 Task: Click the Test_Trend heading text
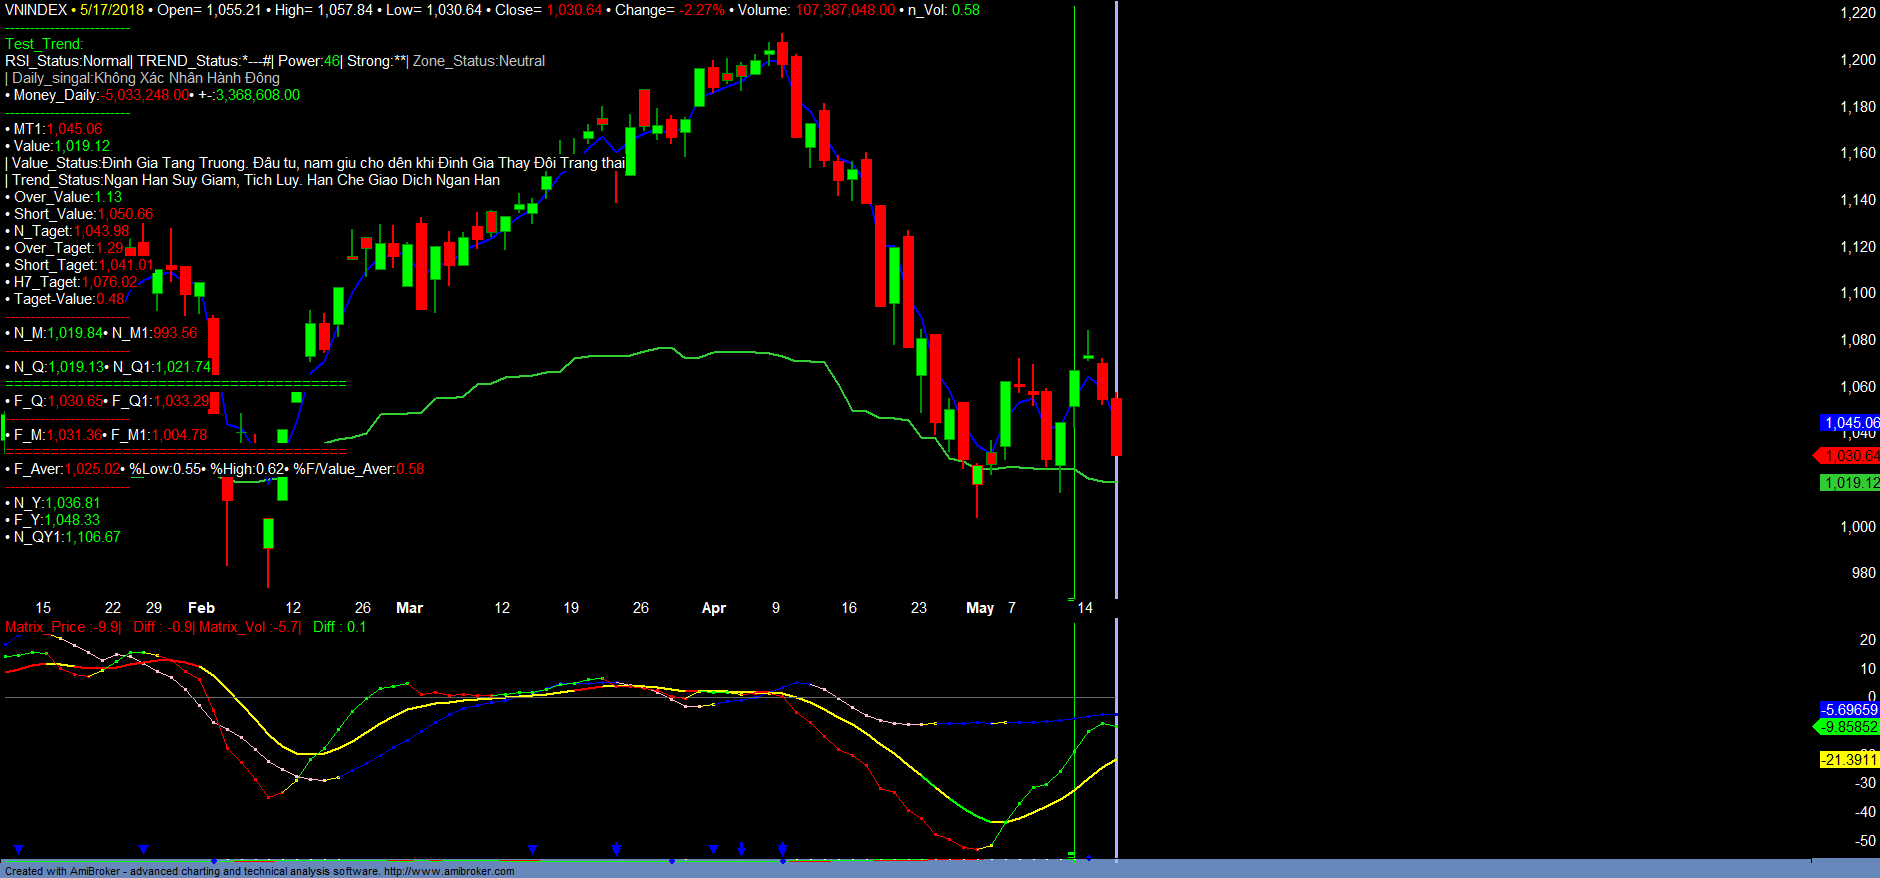[x=44, y=44]
